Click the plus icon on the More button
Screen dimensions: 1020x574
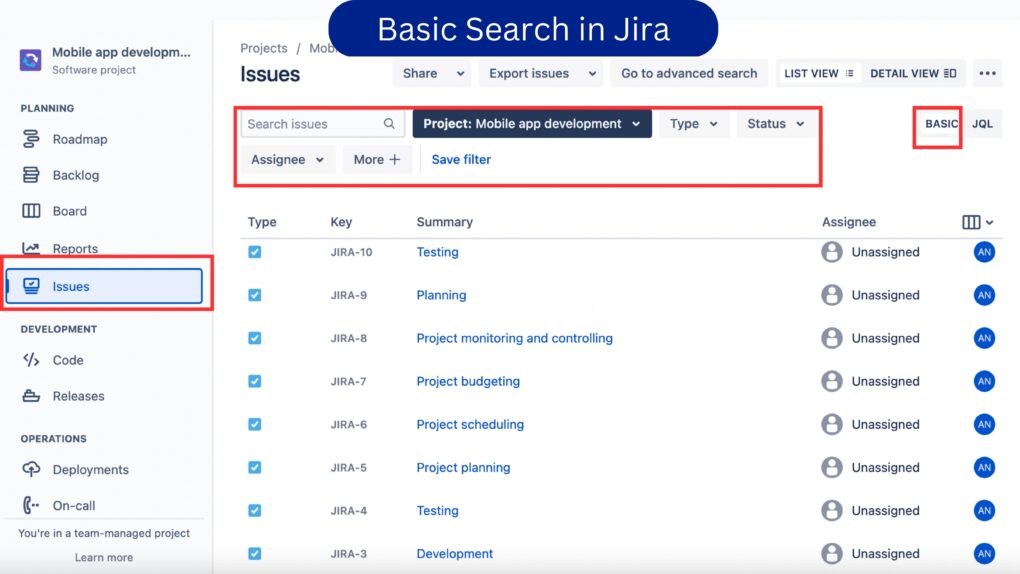tap(395, 159)
